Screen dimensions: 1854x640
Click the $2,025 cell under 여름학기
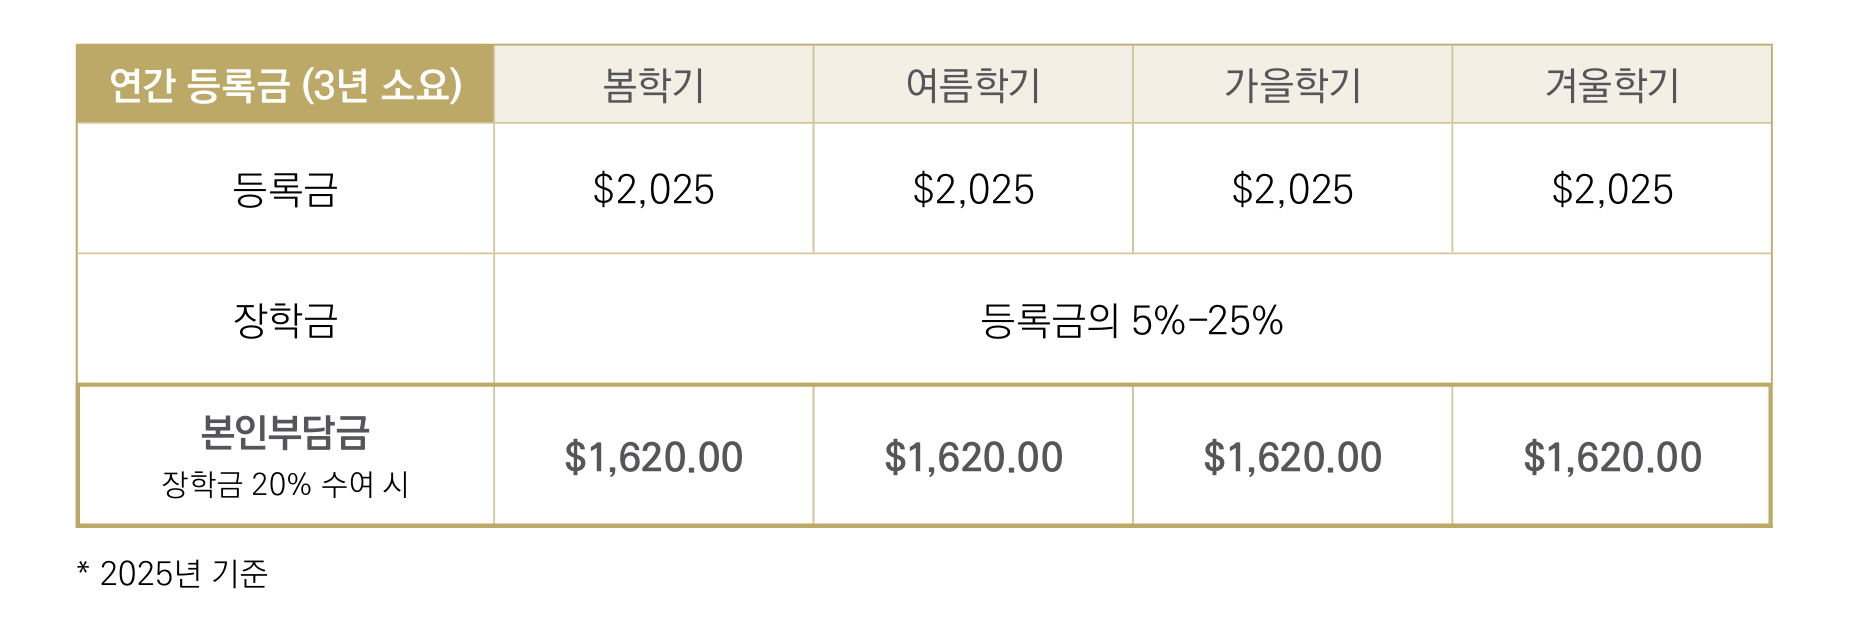click(x=973, y=190)
